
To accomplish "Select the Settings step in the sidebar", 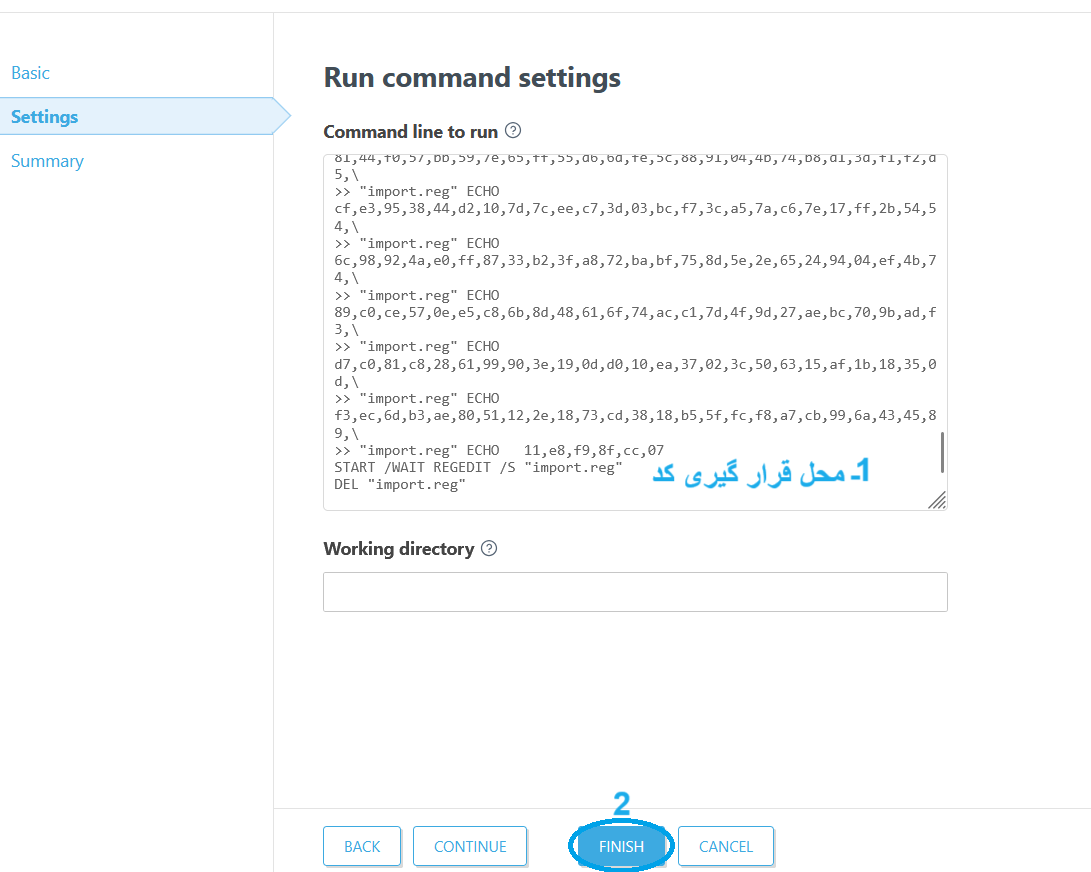I will pos(44,117).
